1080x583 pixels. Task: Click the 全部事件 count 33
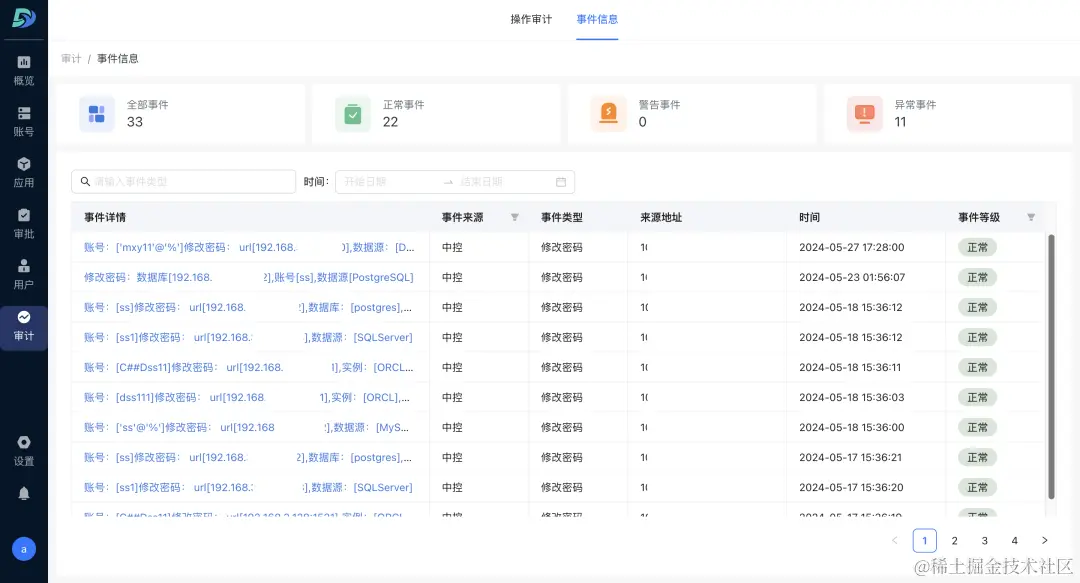pos(134,122)
